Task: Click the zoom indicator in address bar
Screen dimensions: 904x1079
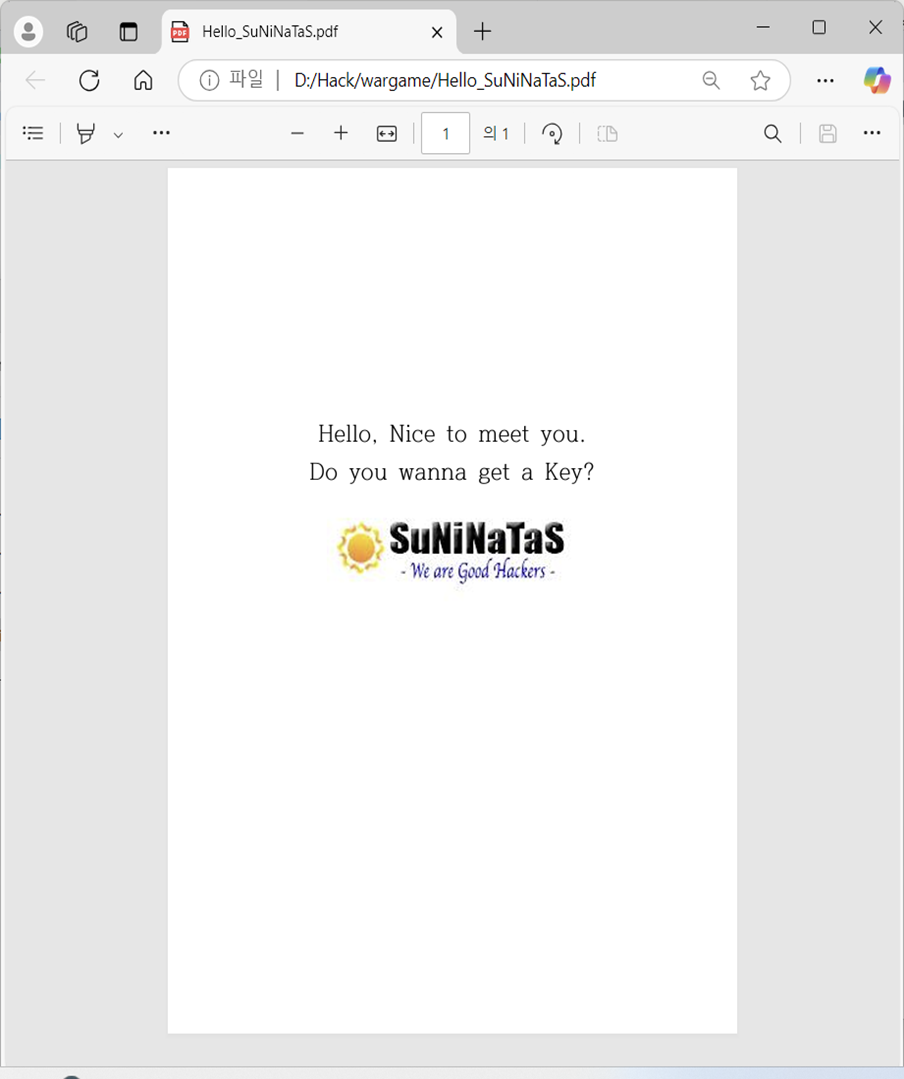Action: pos(711,81)
